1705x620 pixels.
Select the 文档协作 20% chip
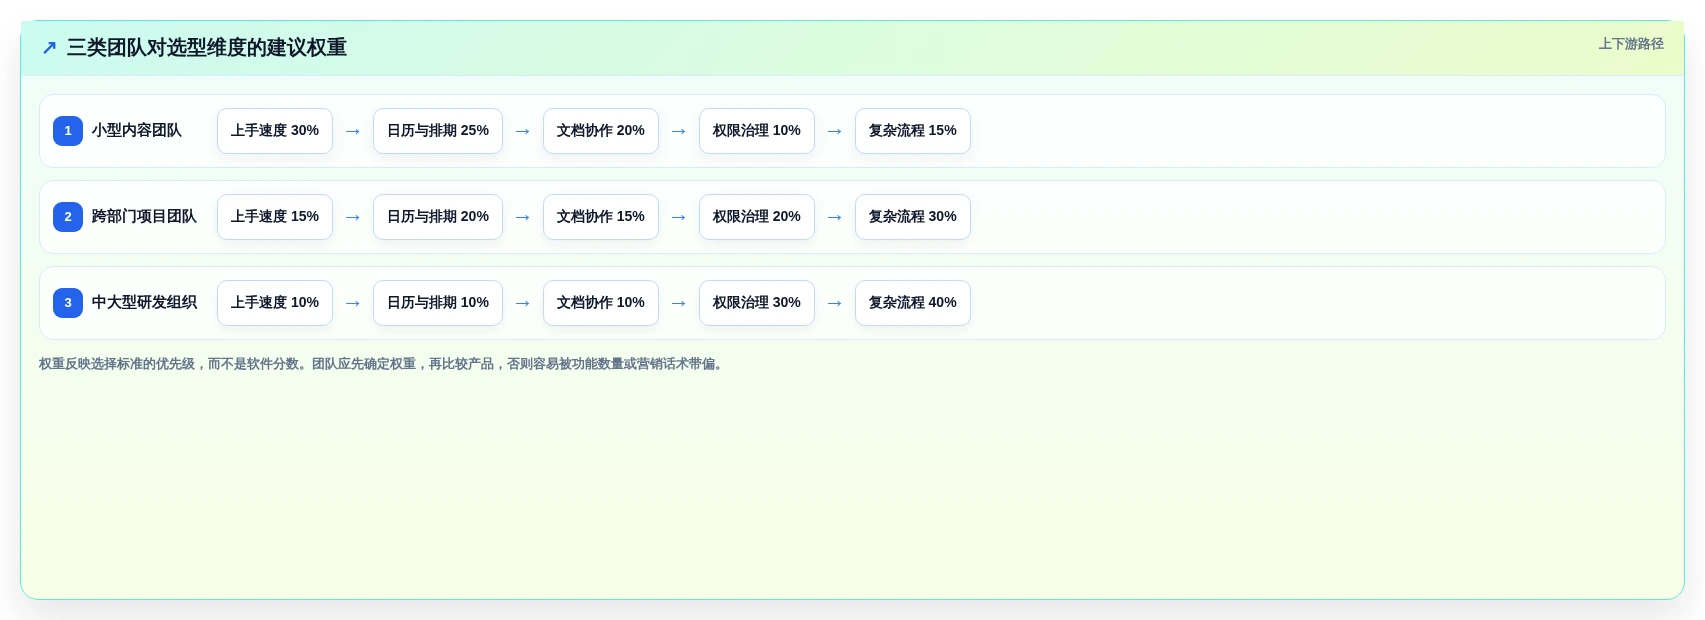click(601, 131)
